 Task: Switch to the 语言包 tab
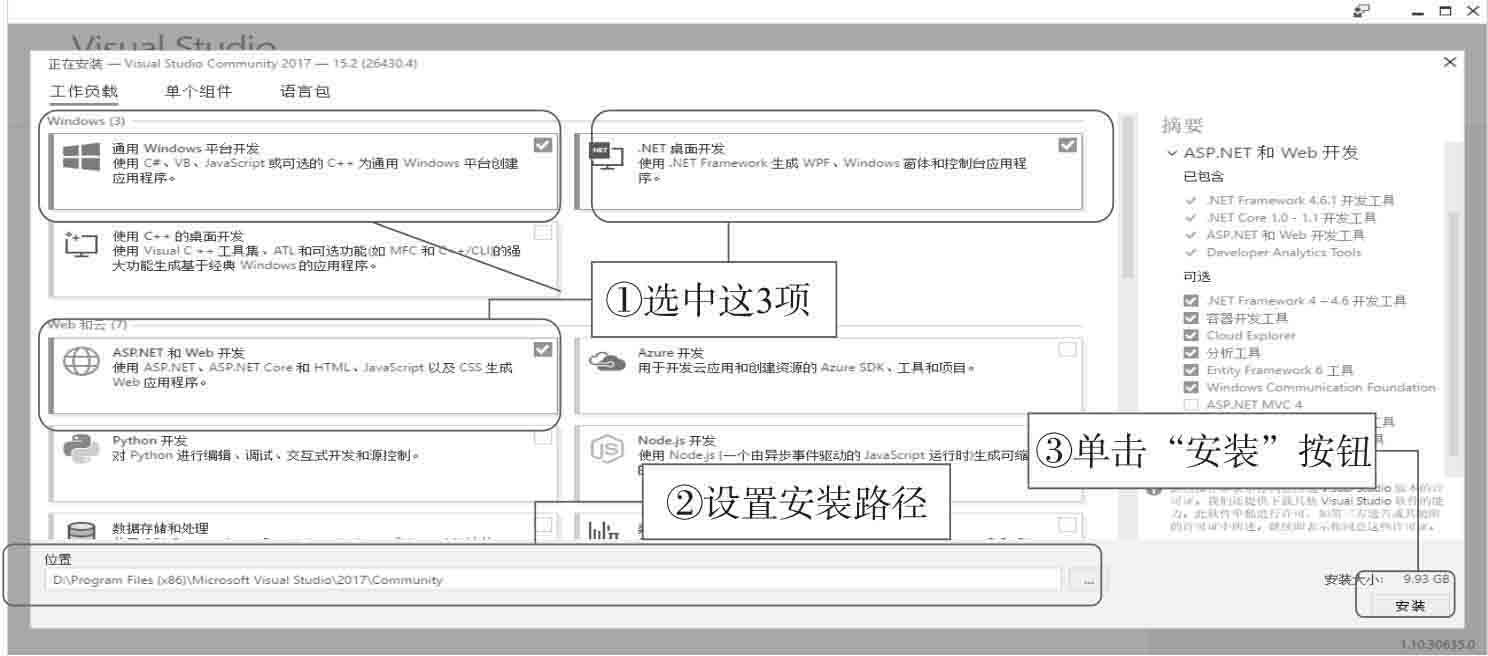(x=305, y=92)
